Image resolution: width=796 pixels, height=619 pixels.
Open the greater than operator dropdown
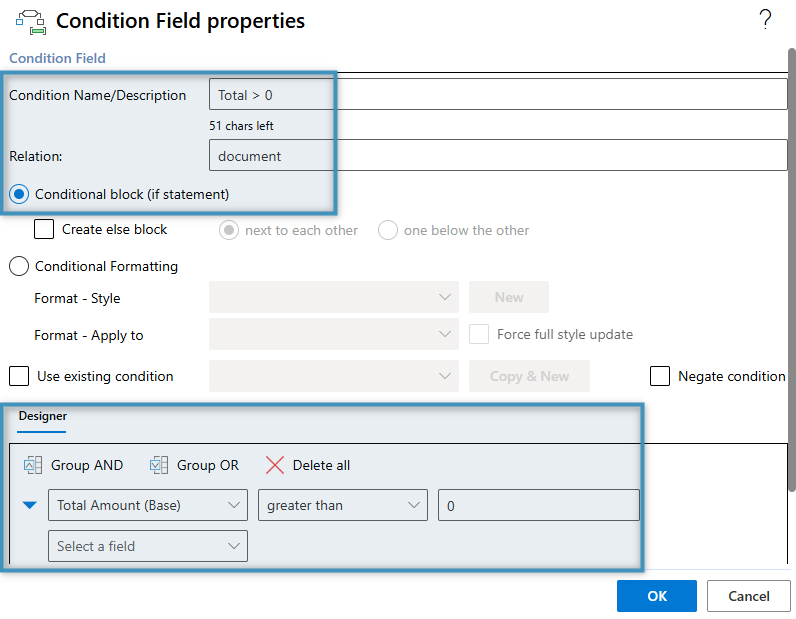343,505
